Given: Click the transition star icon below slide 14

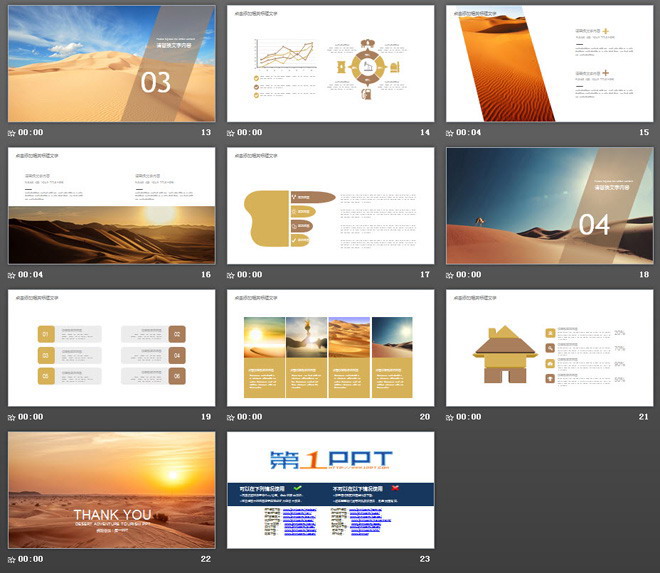Looking at the screenshot, I should coord(231,133).
